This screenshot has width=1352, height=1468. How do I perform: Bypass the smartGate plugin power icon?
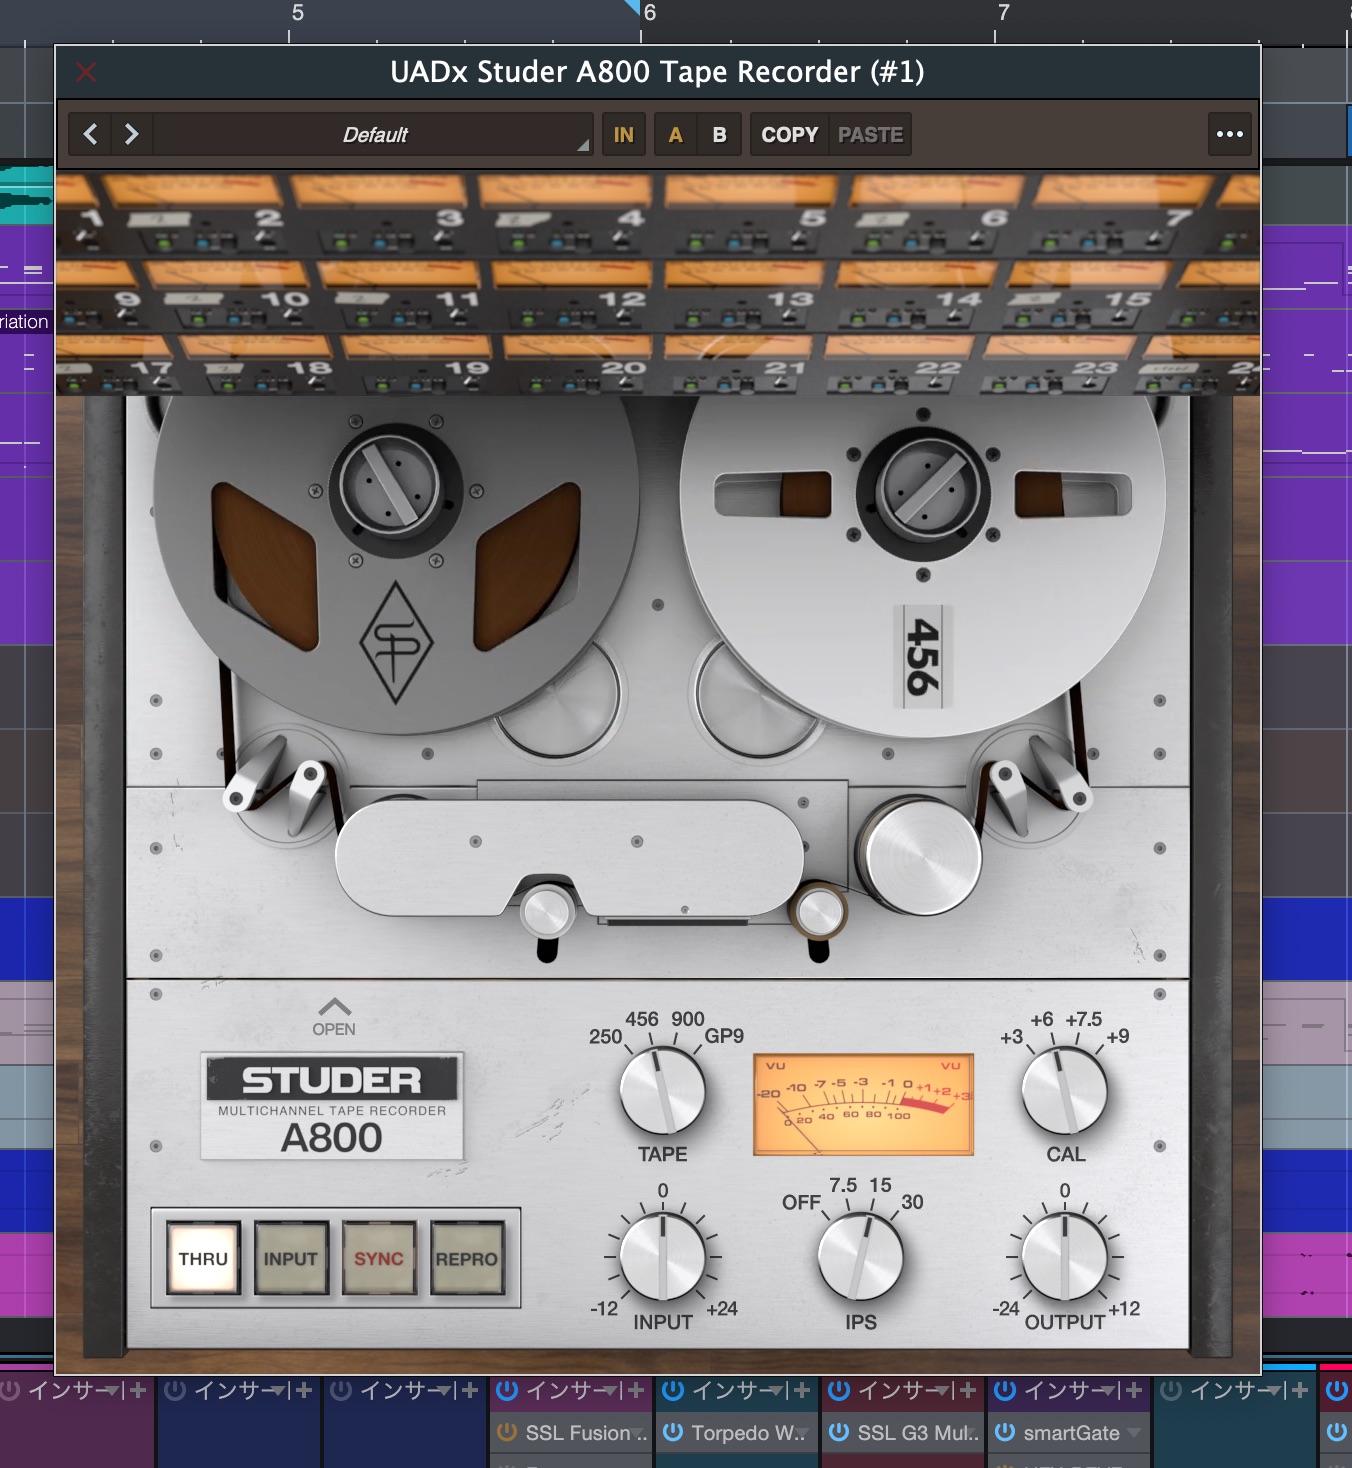coord(1005,1433)
